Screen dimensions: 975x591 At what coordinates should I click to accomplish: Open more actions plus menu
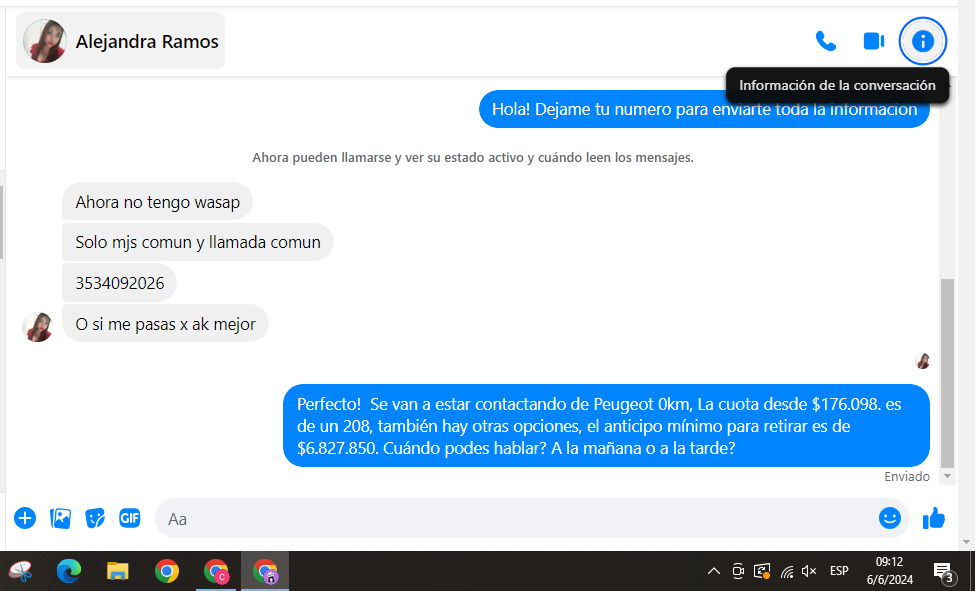point(25,518)
